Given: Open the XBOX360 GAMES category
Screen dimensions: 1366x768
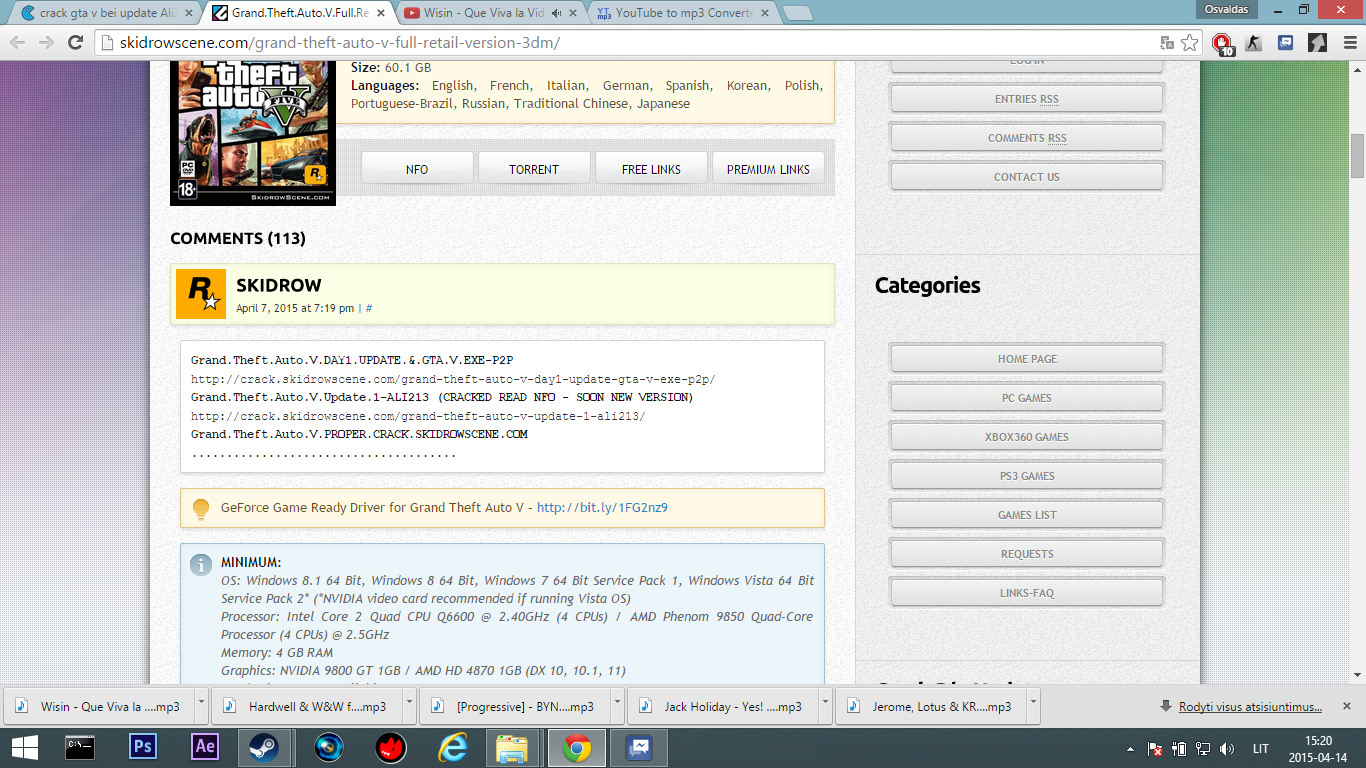Looking at the screenshot, I should (x=1027, y=437).
